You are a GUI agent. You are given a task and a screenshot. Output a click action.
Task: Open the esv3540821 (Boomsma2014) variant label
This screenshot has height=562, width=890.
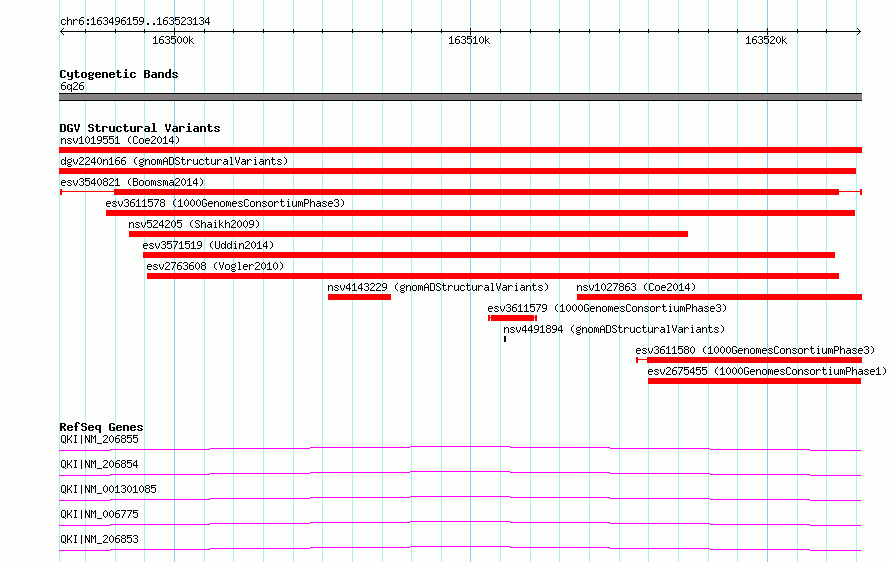coord(132,182)
